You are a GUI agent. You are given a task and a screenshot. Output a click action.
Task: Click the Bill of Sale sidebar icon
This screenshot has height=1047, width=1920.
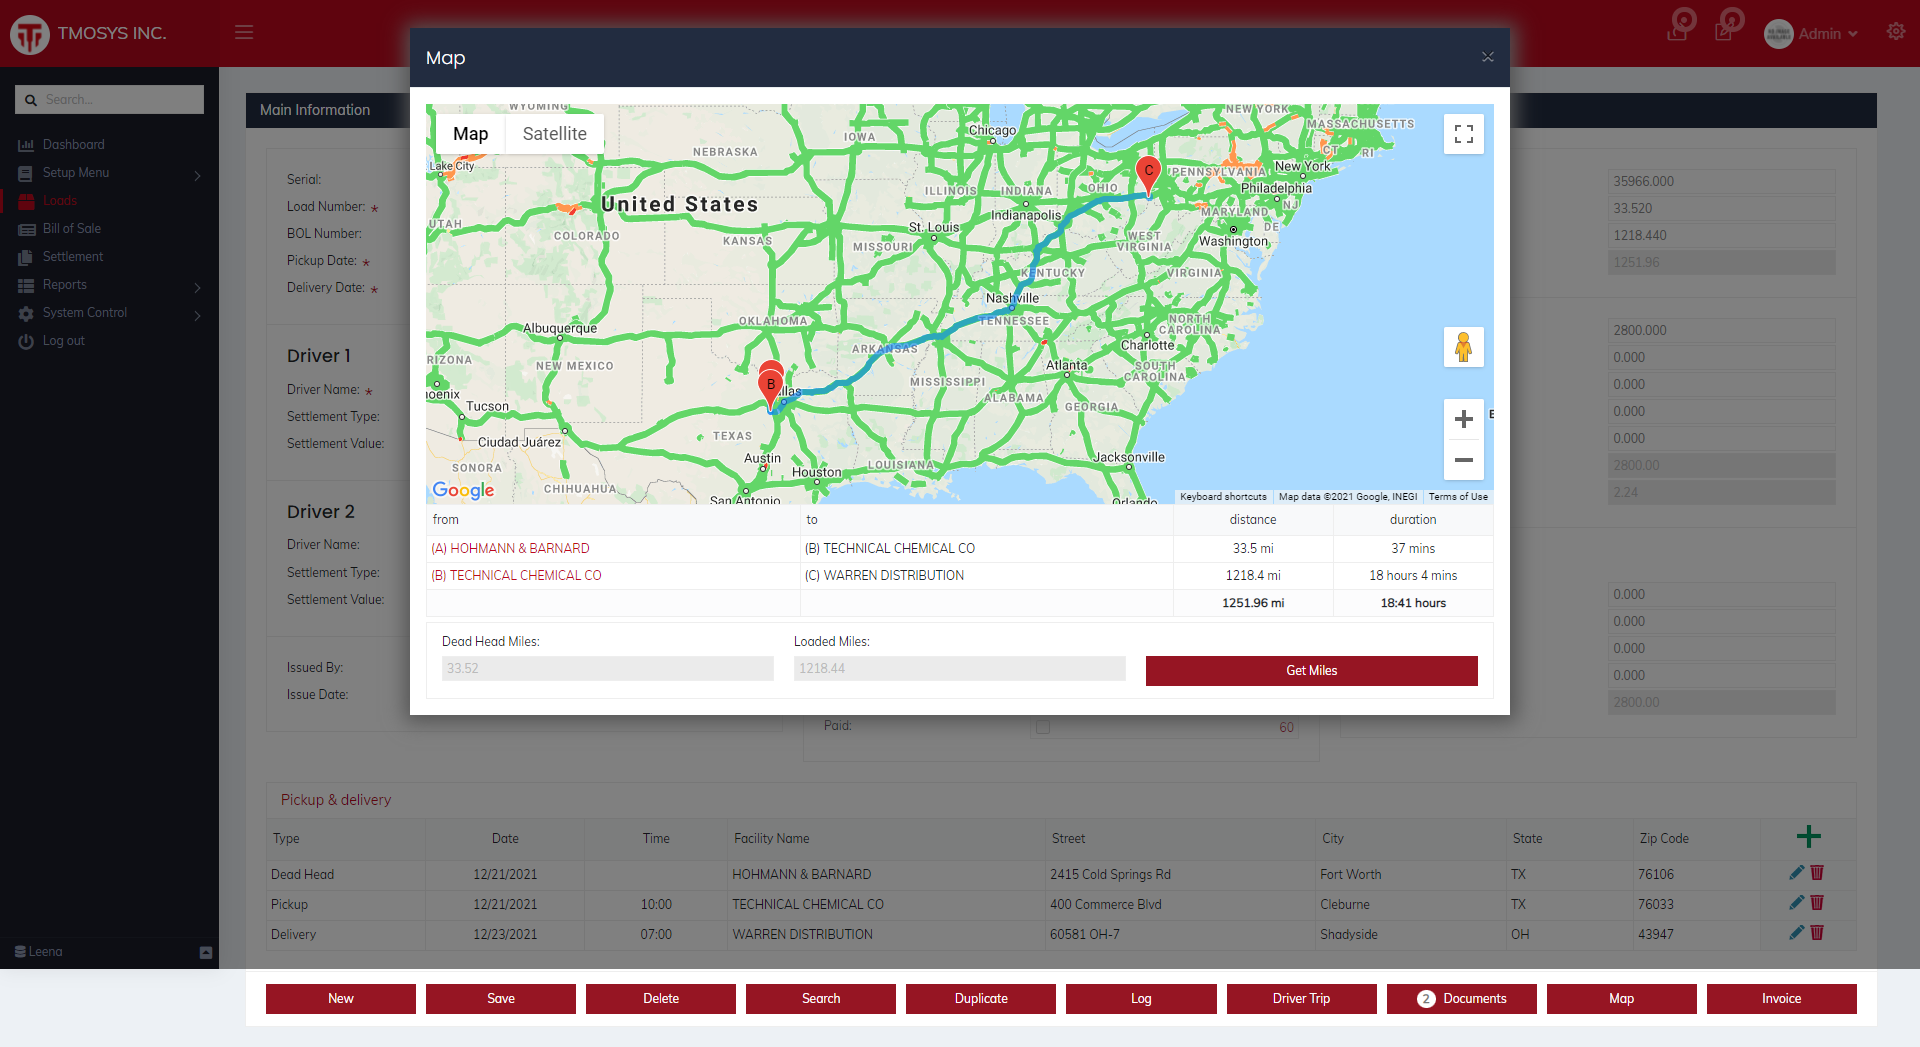click(26, 229)
